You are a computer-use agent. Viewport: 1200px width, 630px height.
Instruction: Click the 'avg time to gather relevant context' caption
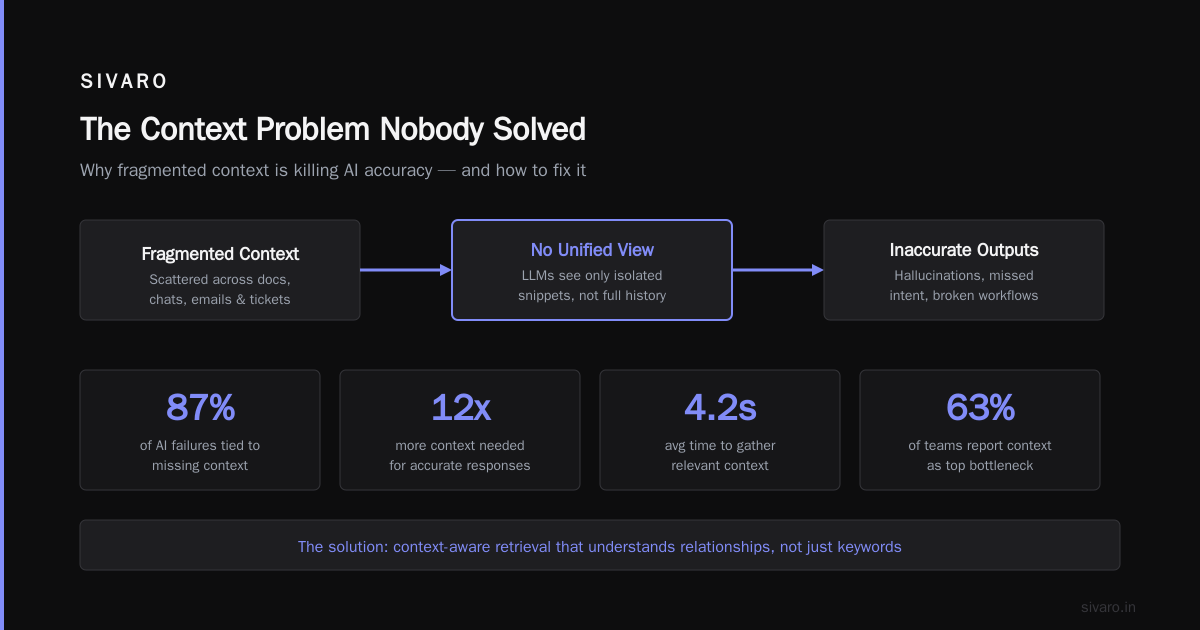coord(720,455)
